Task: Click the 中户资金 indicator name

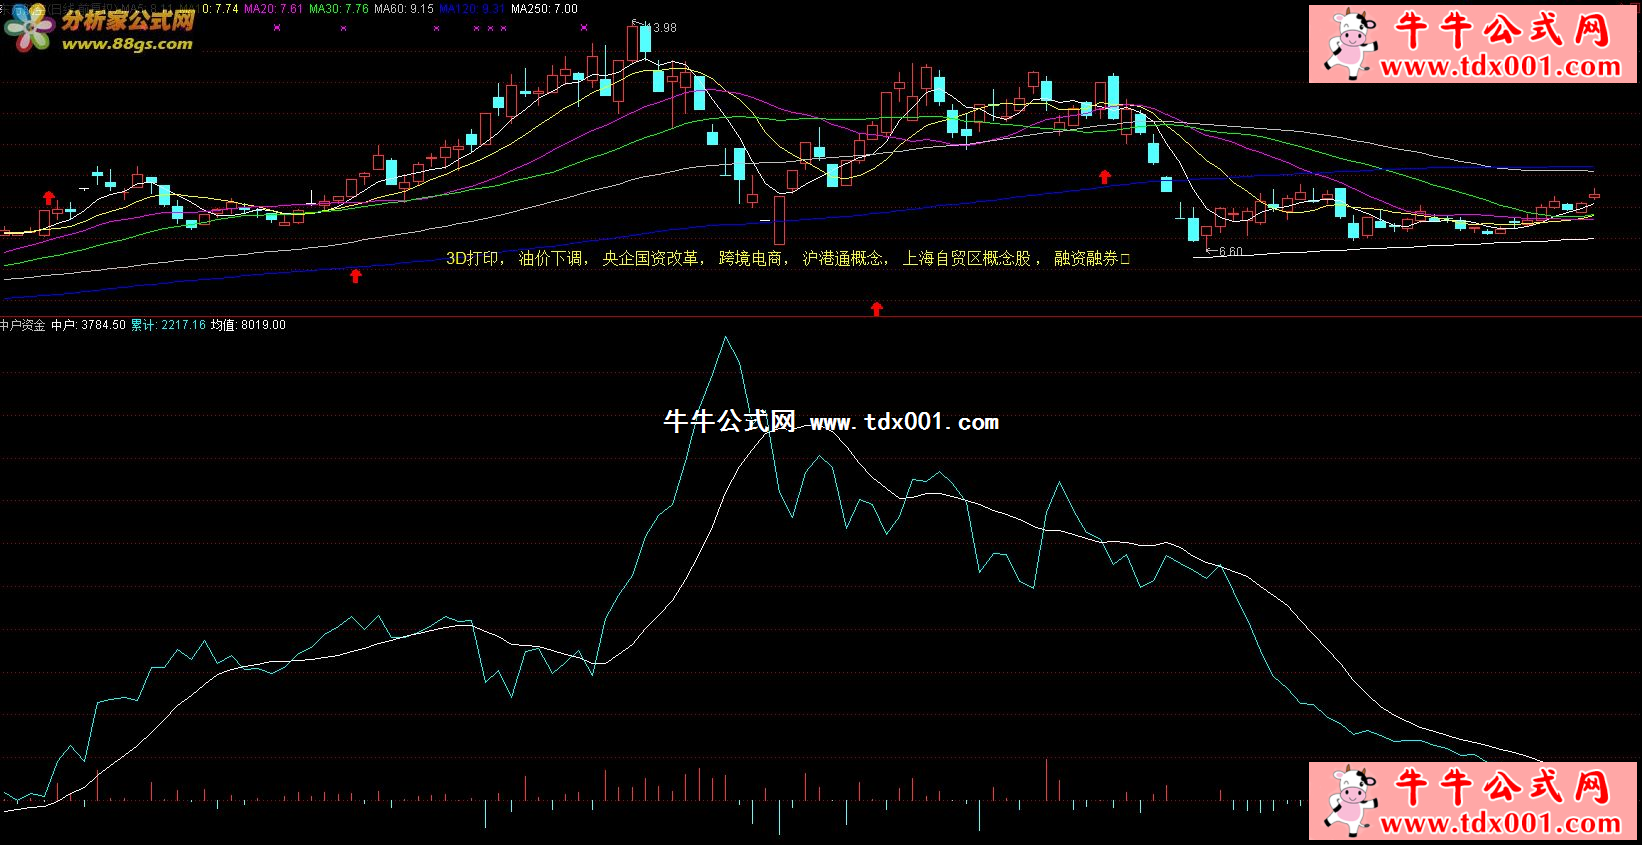Action: point(23,326)
